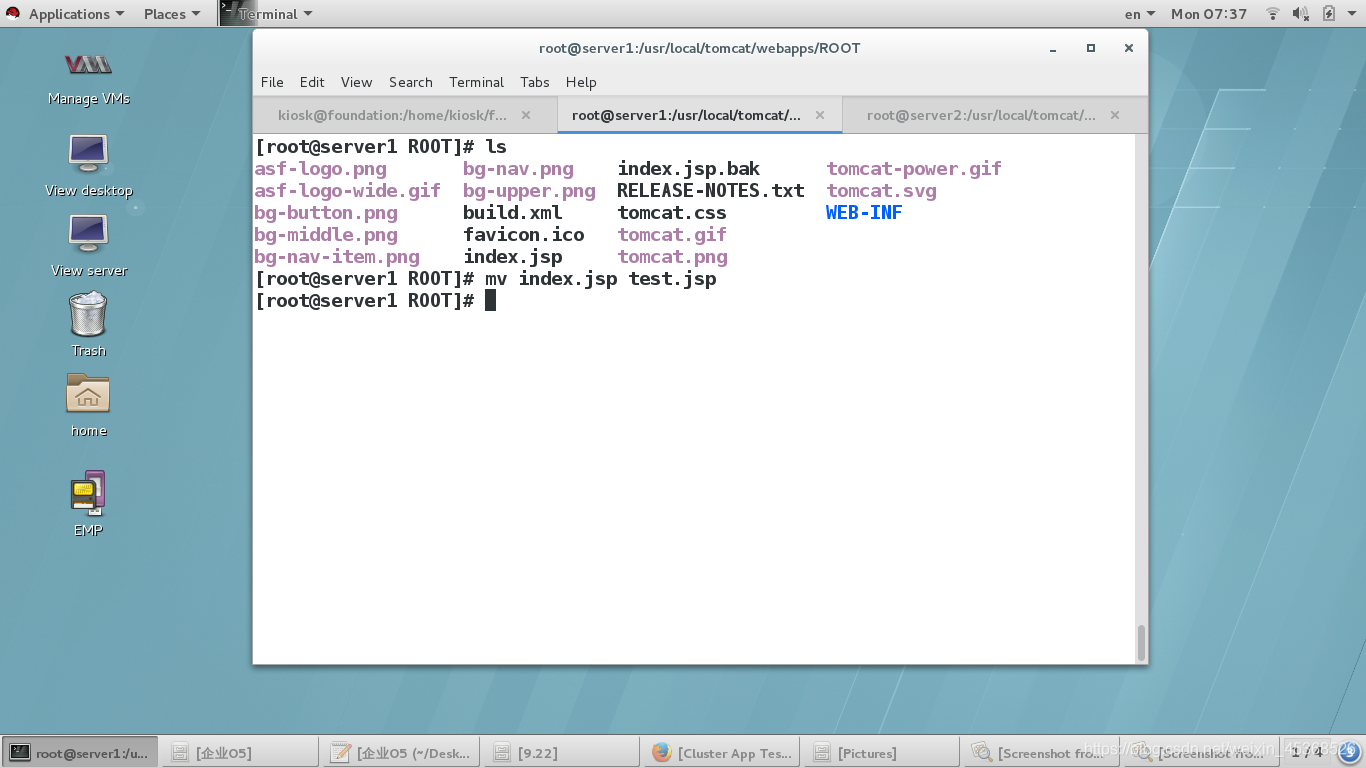Click asf-logo-wide.gif file name
The width and height of the screenshot is (1366, 768).
347,191
